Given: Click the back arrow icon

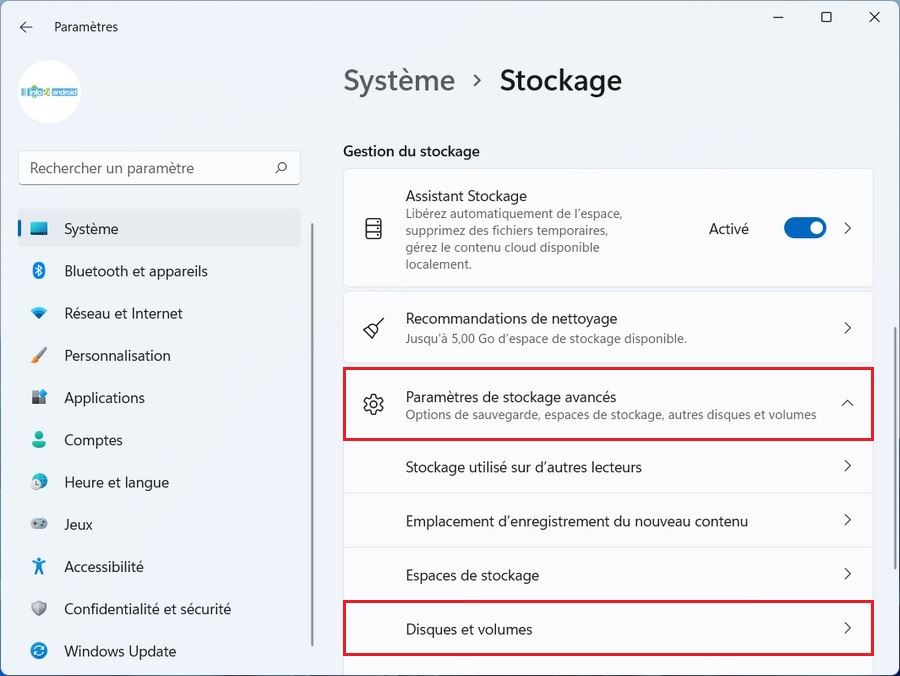Looking at the screenshot, I should [26, 27].
